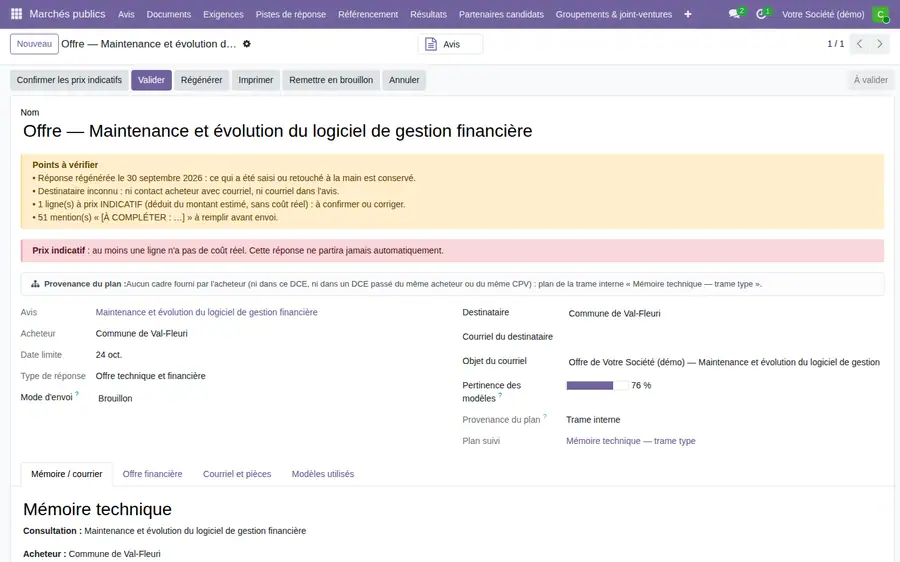Edit the Nom title field
The image size is (900, 562).
tap(452, 131)
